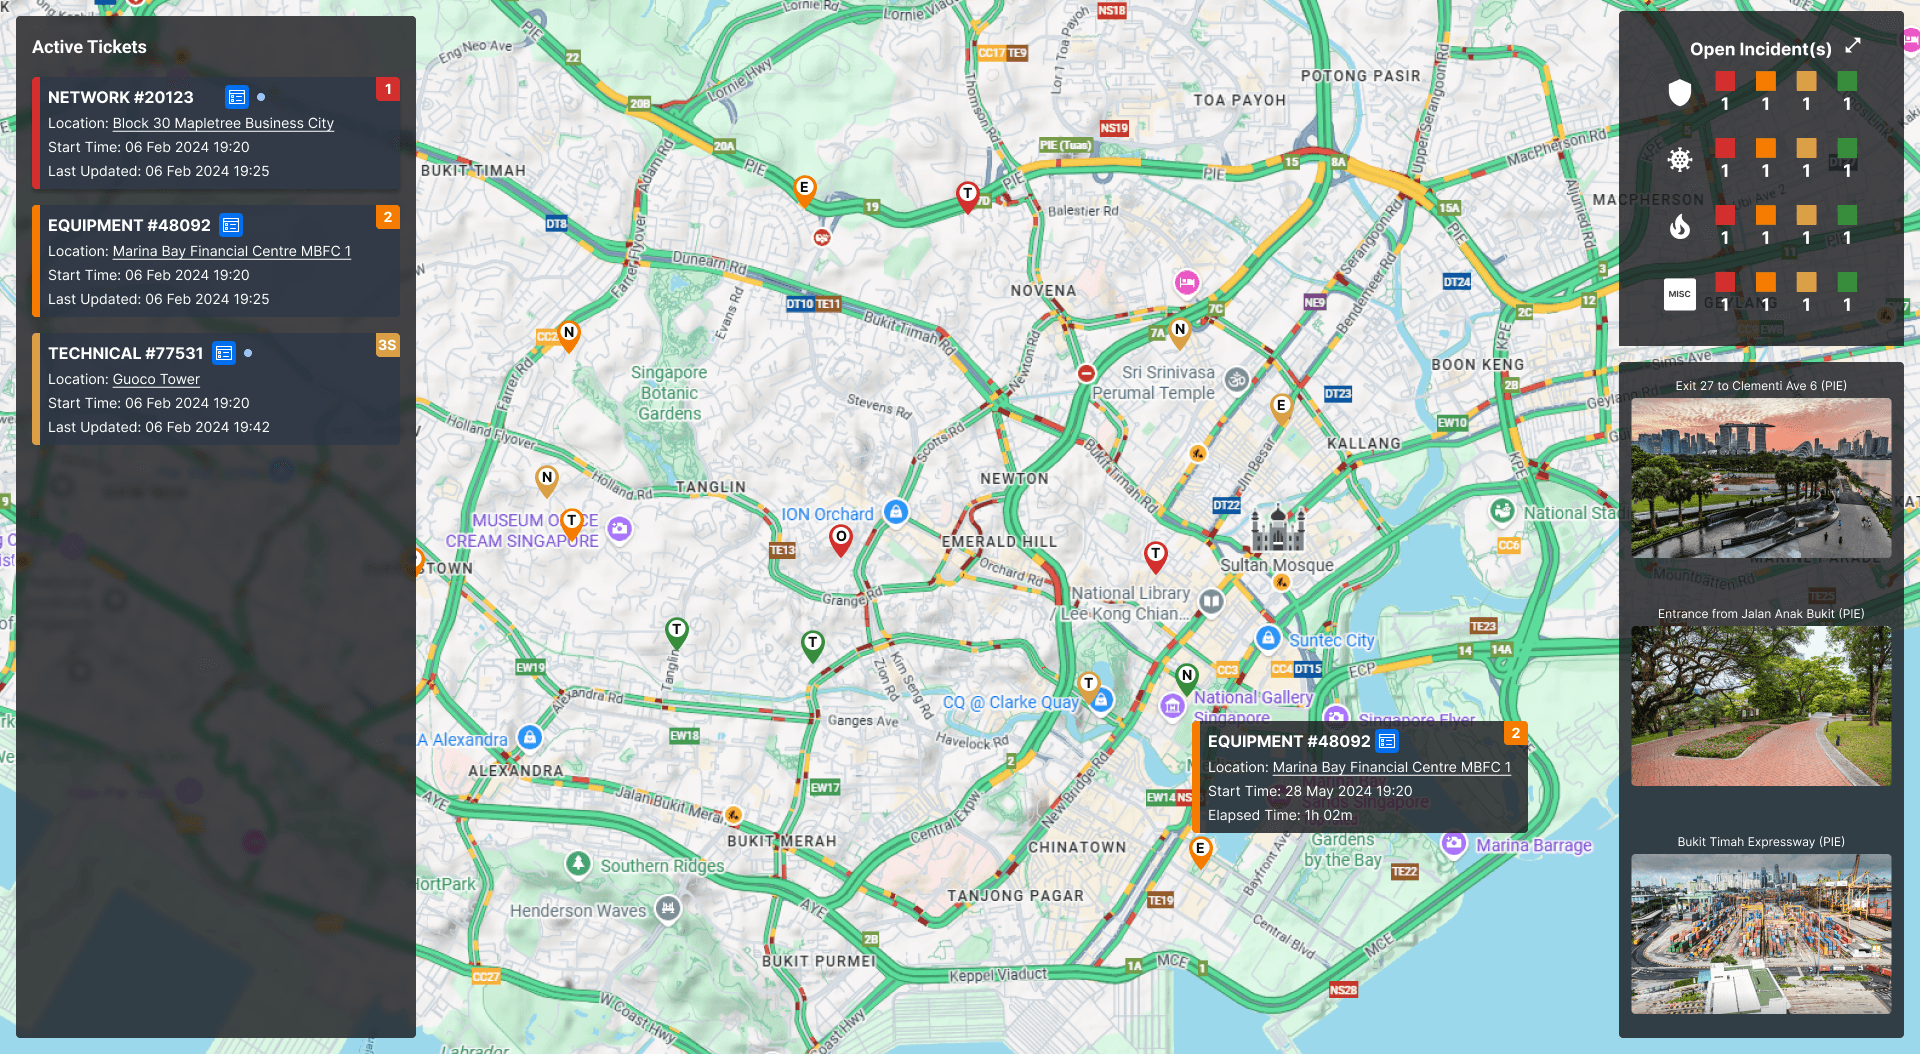Click the green T marker near Zion Rd
Viewport: 1920px width, 1054px height.
coord(812,645)
